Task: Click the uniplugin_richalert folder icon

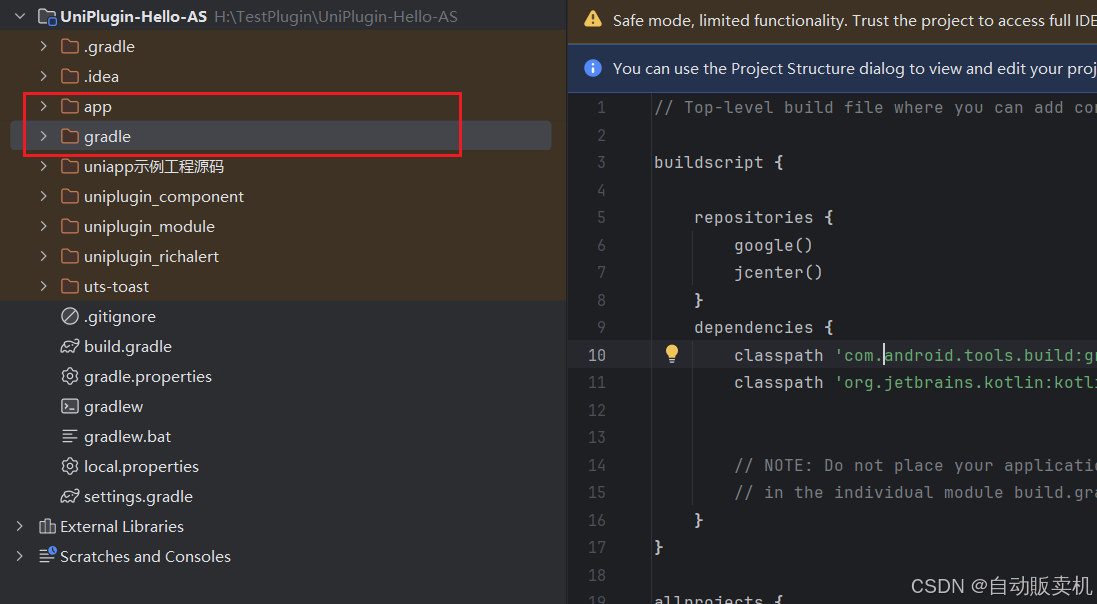Action: [69, 256]
